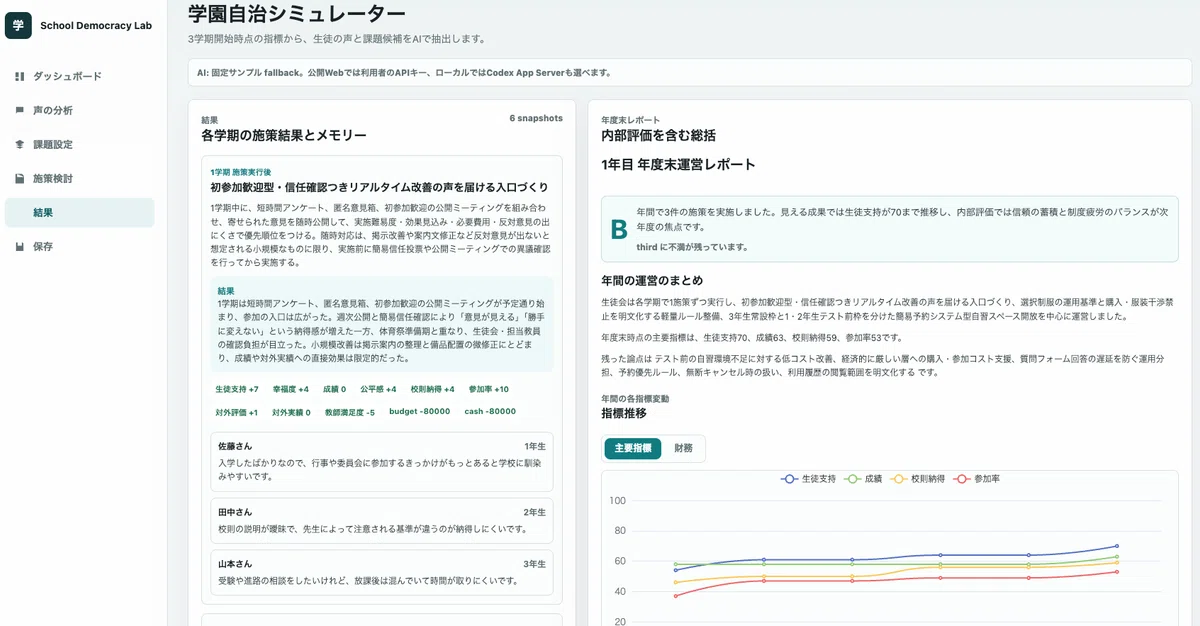The height and width of the screenshot is (626, 1200).
Task: Toggle the 校則納得 legend series
Action: click(920, 479)
